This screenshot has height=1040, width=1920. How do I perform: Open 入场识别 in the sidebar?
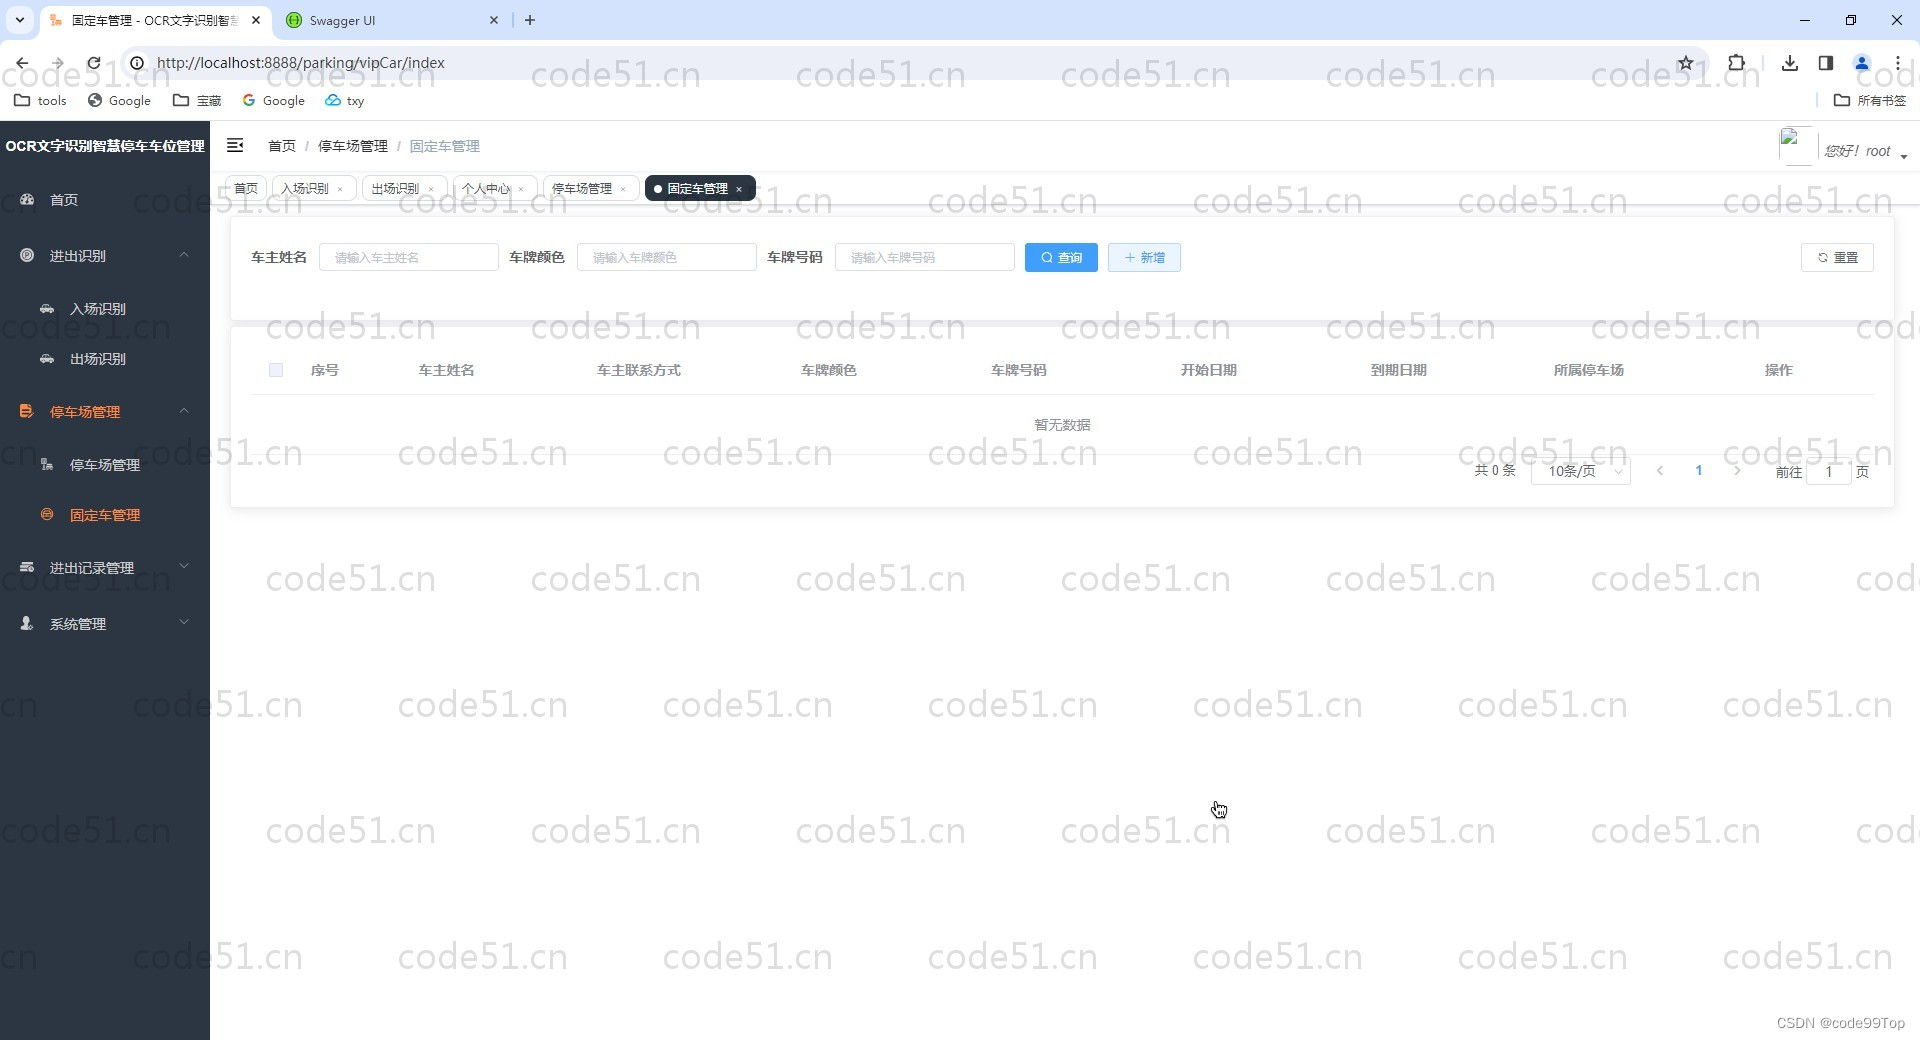click(98, 309)
